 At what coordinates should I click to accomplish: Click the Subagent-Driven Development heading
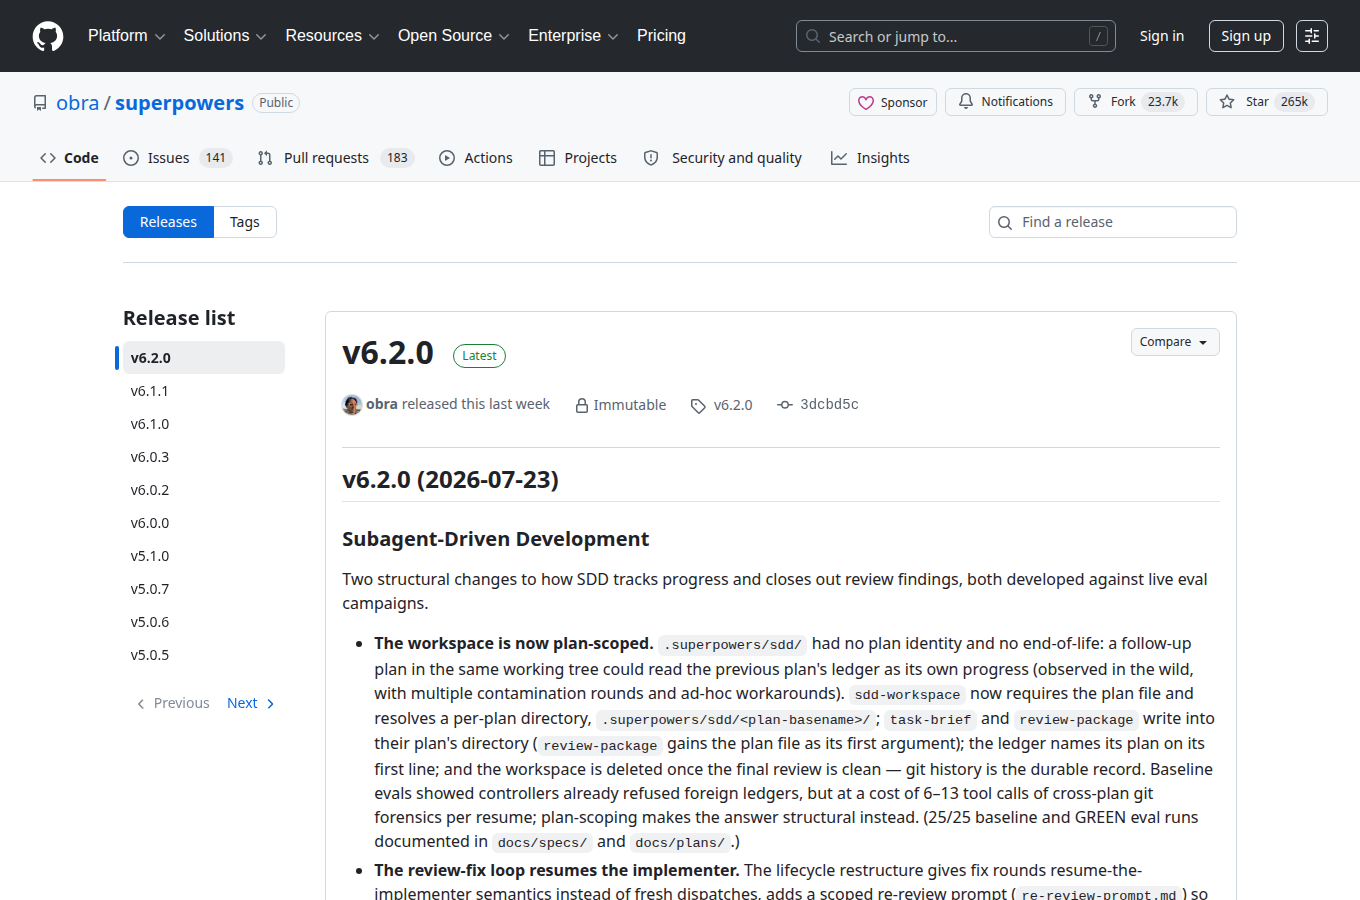point(495,540)
